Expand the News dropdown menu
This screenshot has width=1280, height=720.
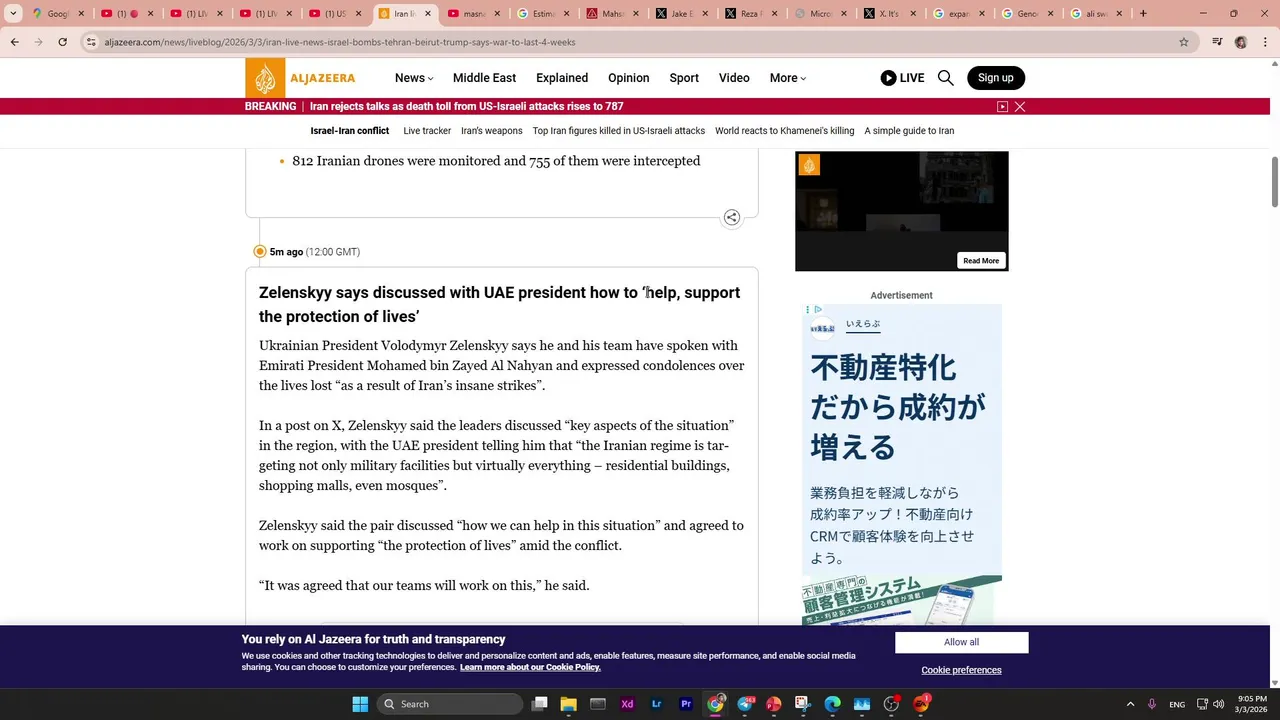(x=414, y=78)
